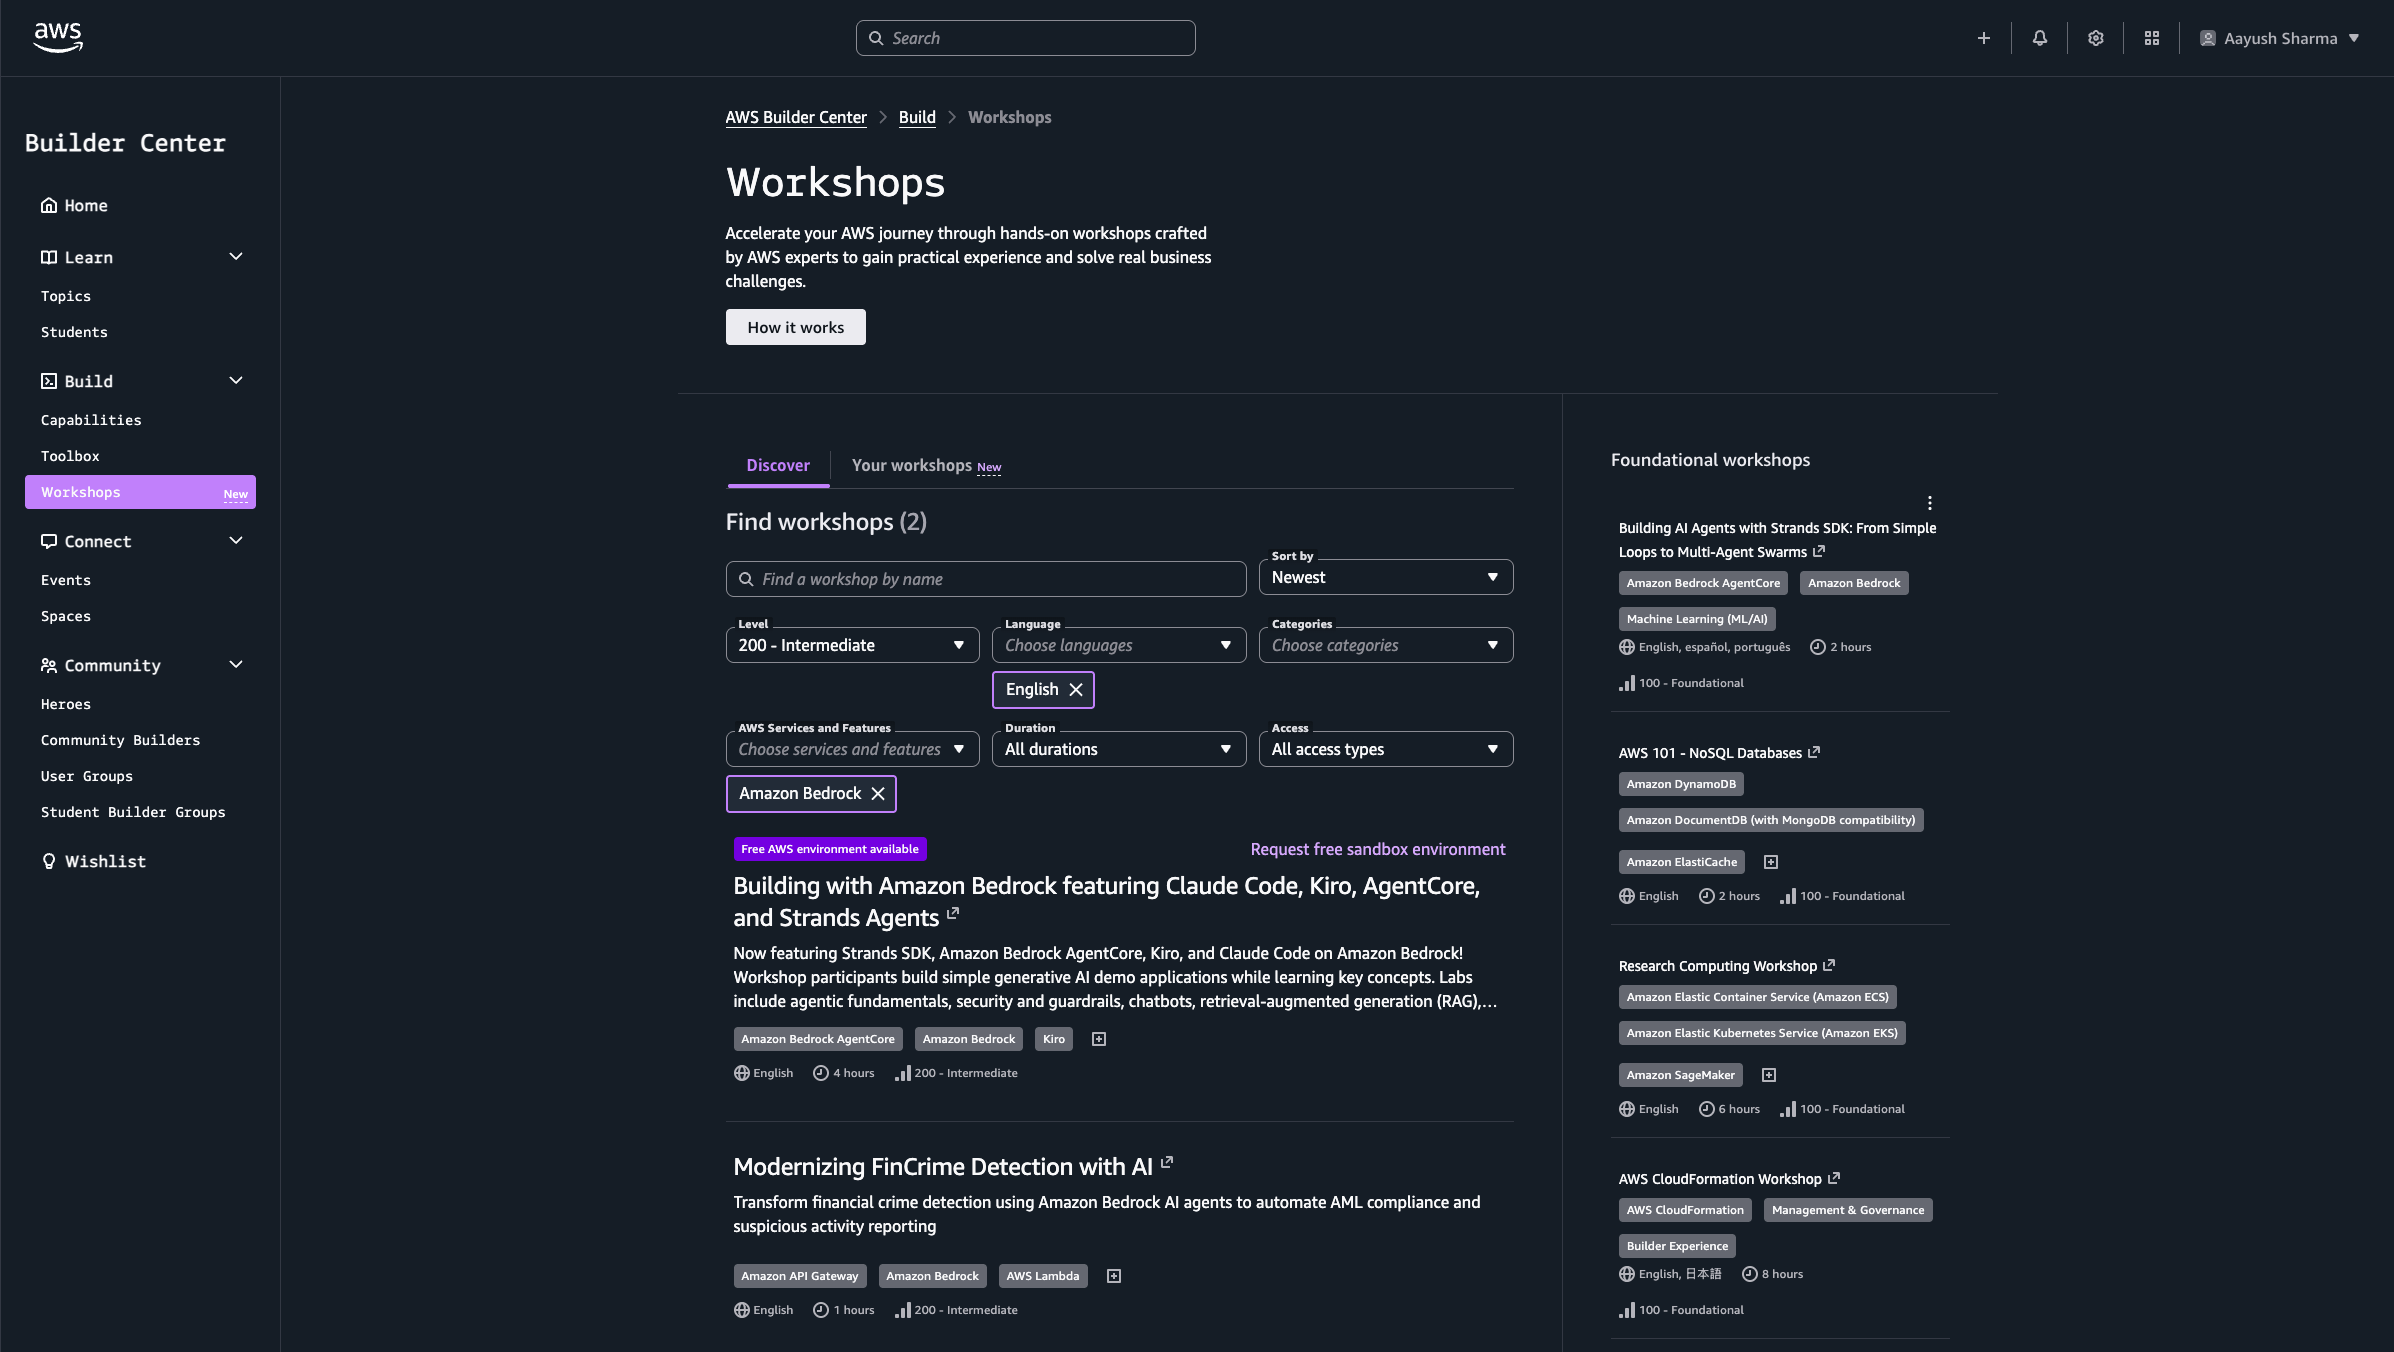The image size is (2394, 1352).
Task: Collapse the Build section chevron
Action: tap(236, 381)
